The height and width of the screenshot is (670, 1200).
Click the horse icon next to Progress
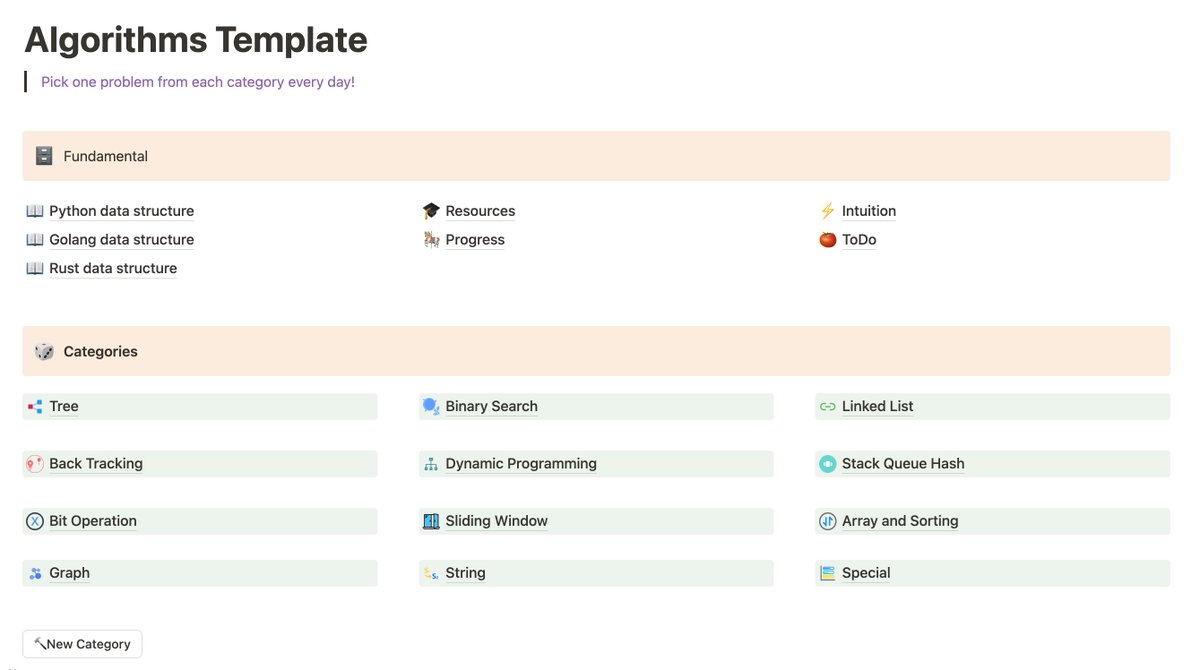pyautogui.click(x=431, y=240)
